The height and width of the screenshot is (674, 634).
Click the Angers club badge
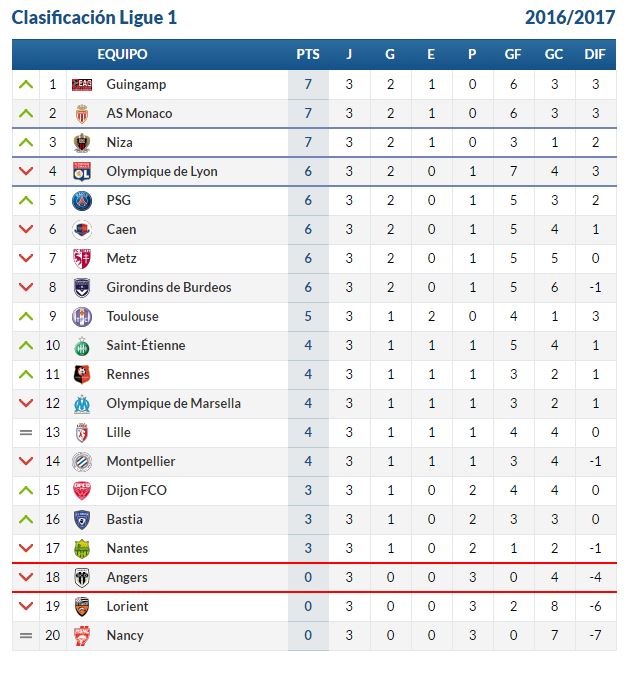[x=82, y=578]
